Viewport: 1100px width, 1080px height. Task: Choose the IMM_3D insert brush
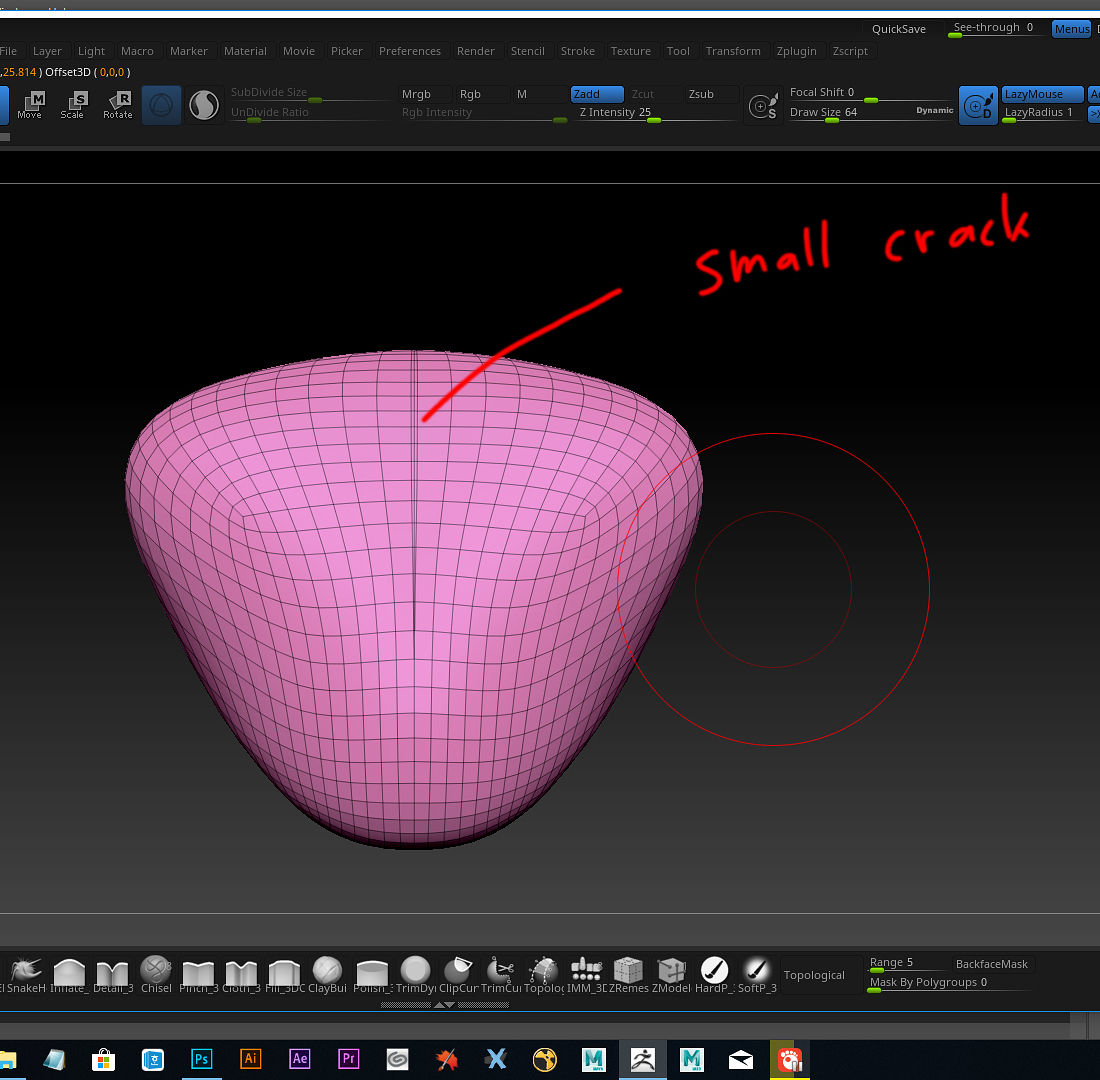coord(586,975)
